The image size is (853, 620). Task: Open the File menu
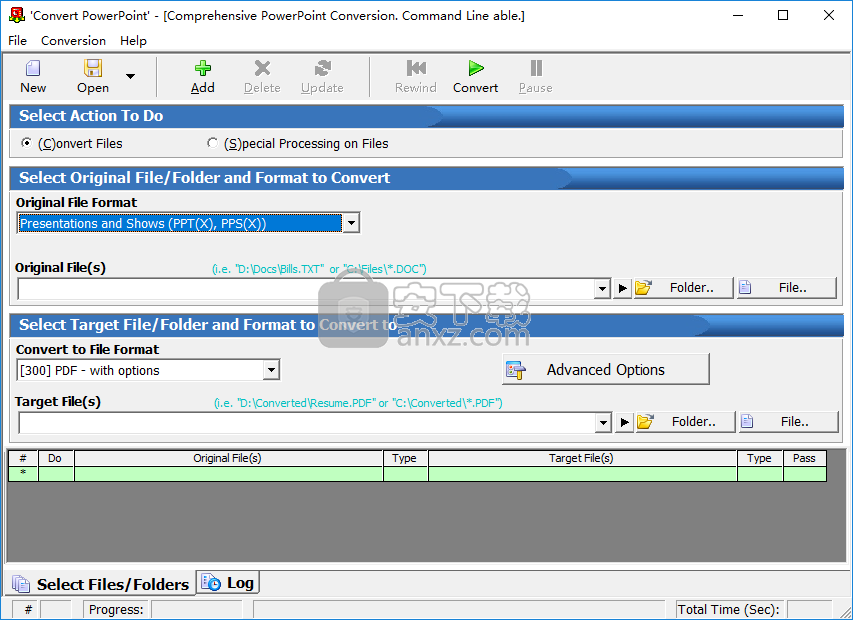pos(17,41)
